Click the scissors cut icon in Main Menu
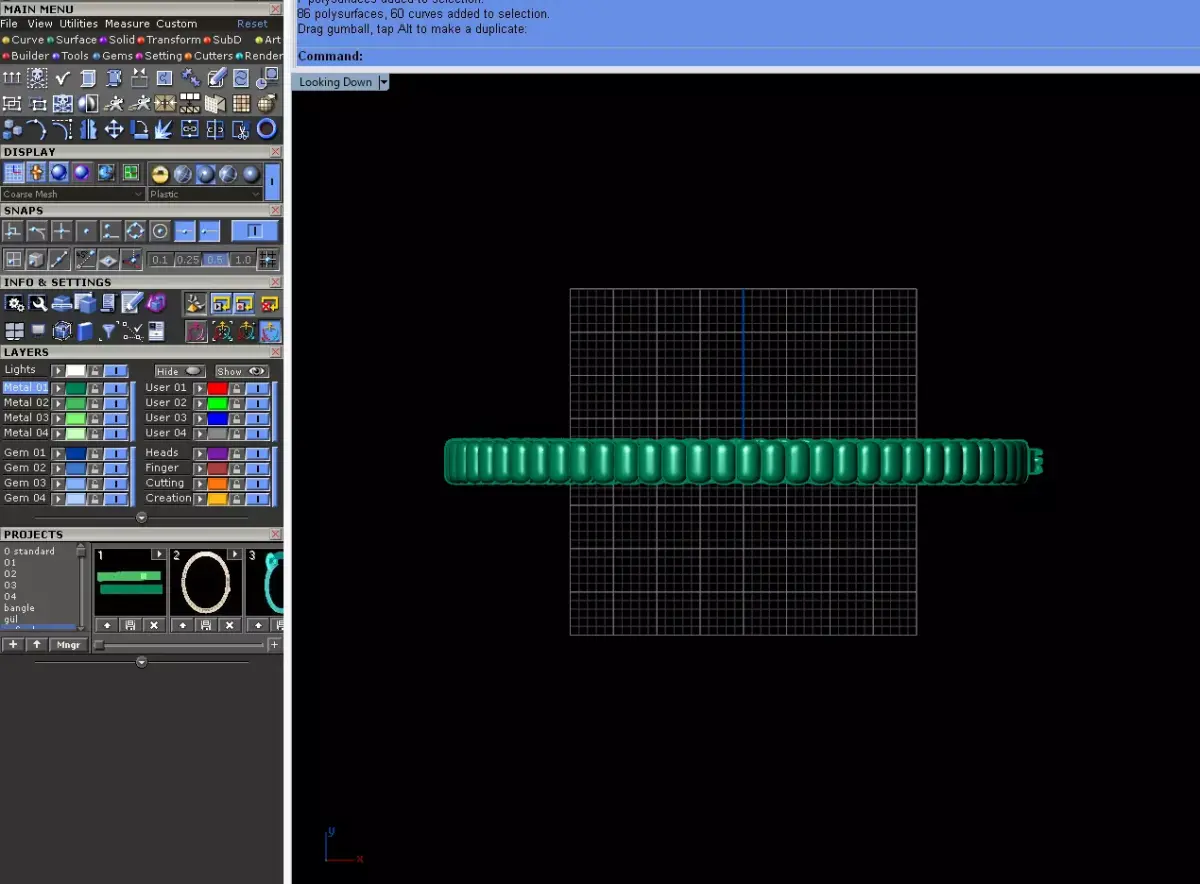Screen dimensions: 1200x884 241,129
